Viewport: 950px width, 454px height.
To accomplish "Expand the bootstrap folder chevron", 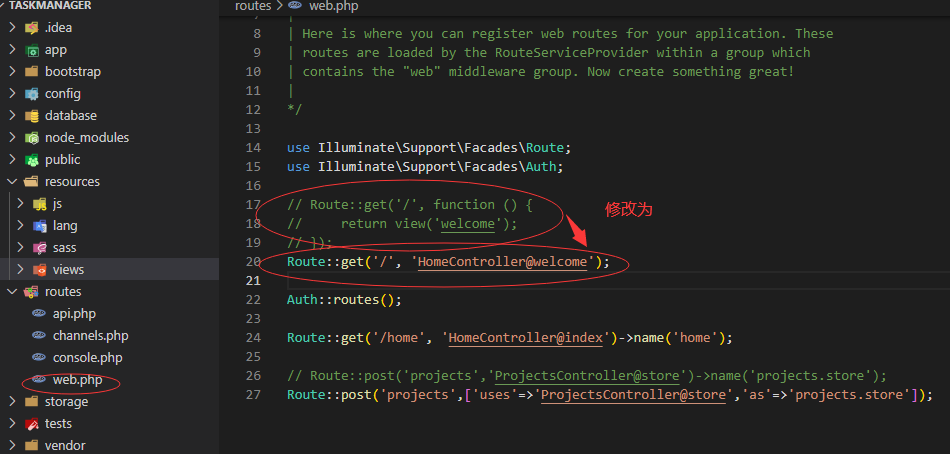I will pyautogui.click(x=12, y=72).
